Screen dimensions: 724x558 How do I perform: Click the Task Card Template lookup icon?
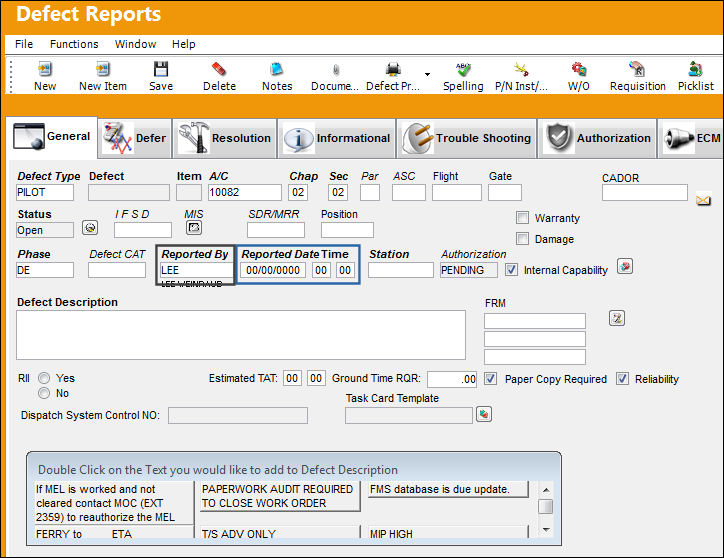(x=483, y=414)
